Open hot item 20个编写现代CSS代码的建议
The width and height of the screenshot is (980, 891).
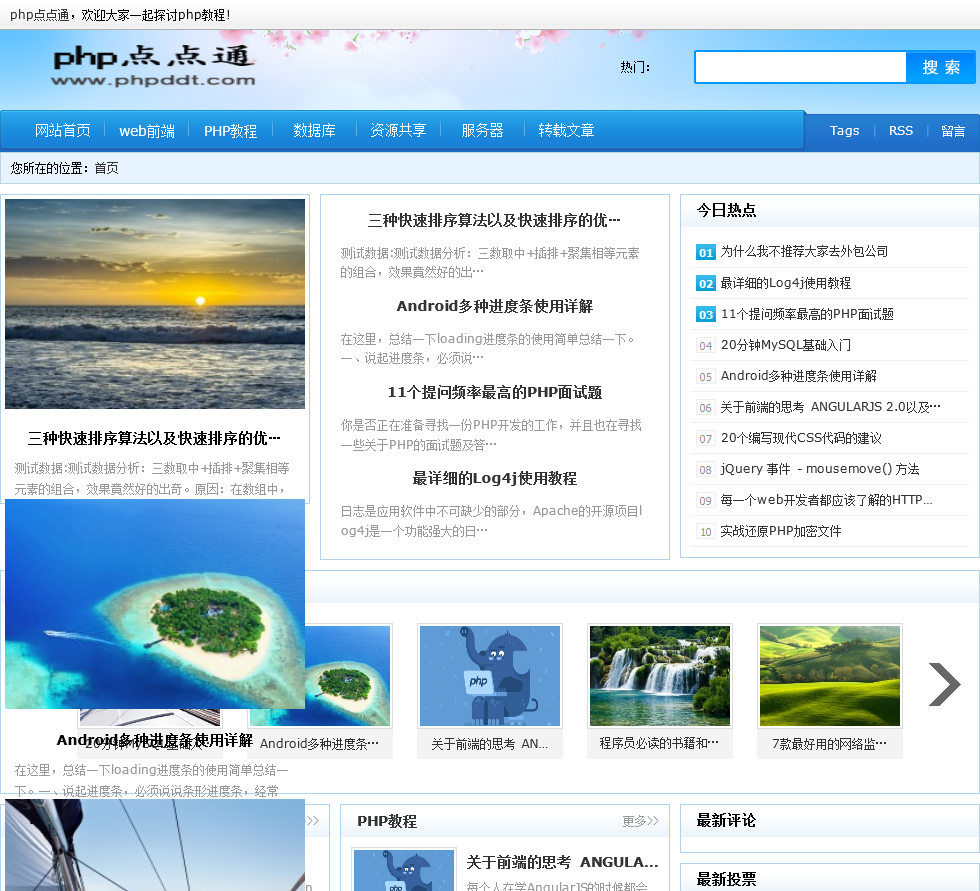point(801,438)
